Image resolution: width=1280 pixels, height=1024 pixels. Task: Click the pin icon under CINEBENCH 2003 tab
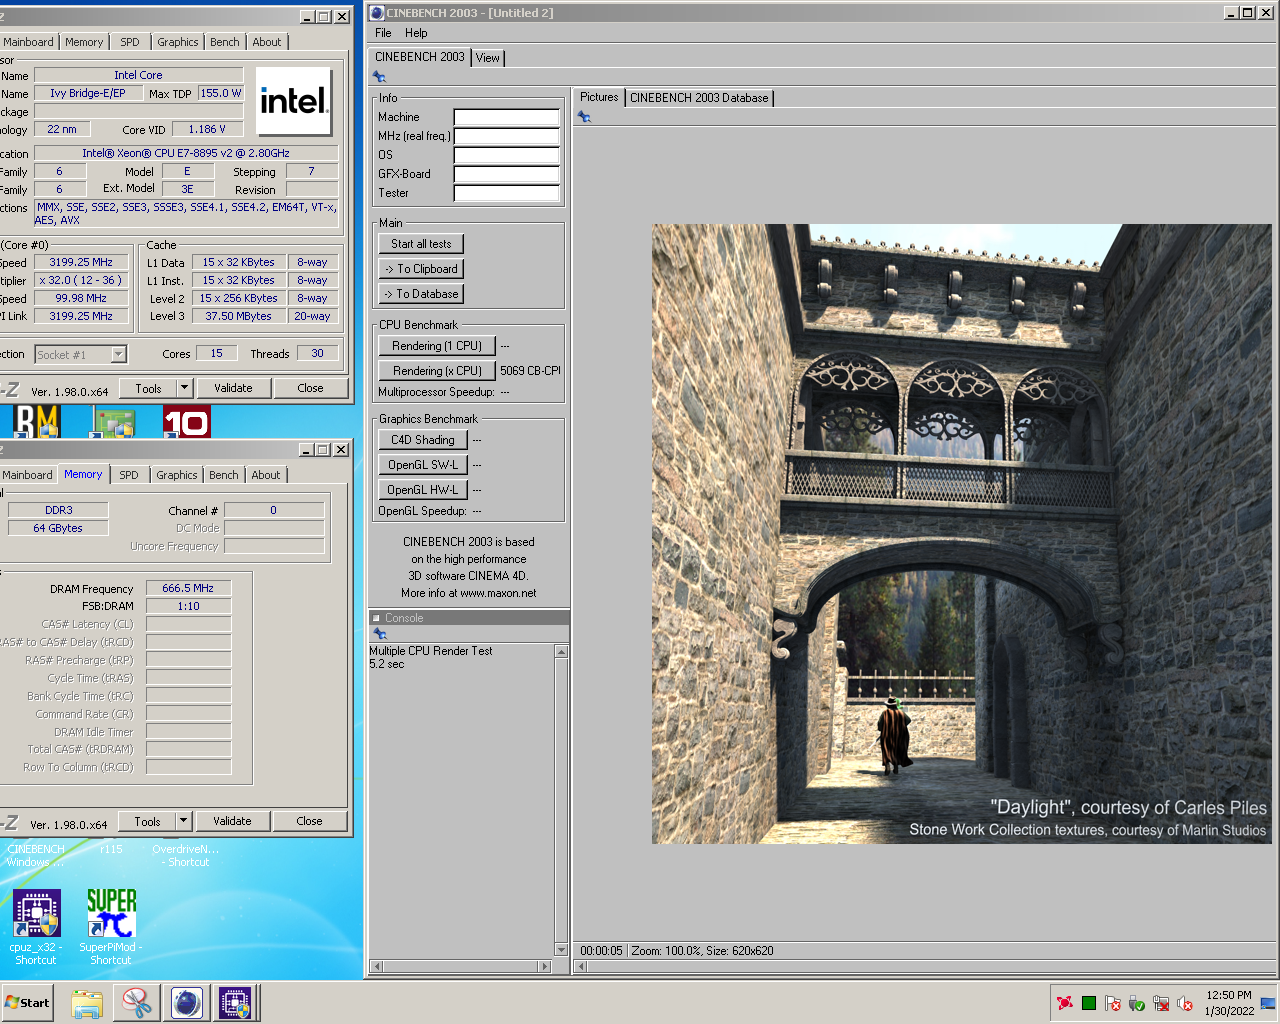[x=379, y=77]
